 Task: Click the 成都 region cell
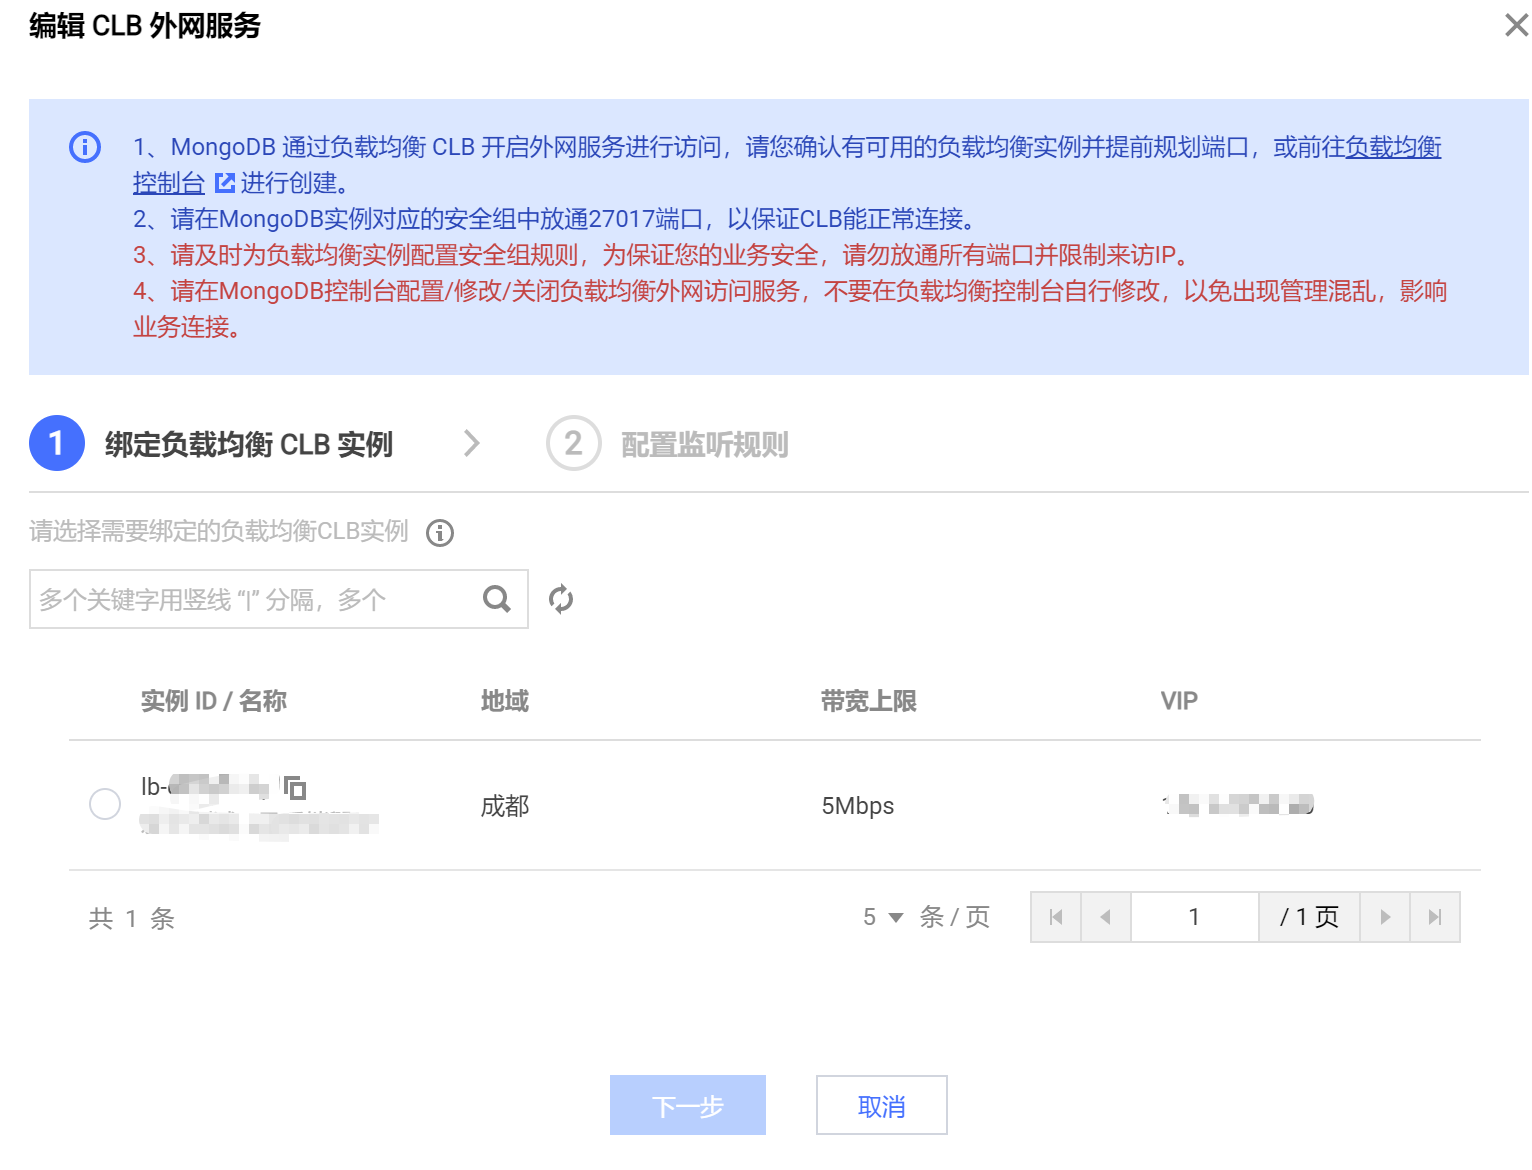(x=505, y=806)
